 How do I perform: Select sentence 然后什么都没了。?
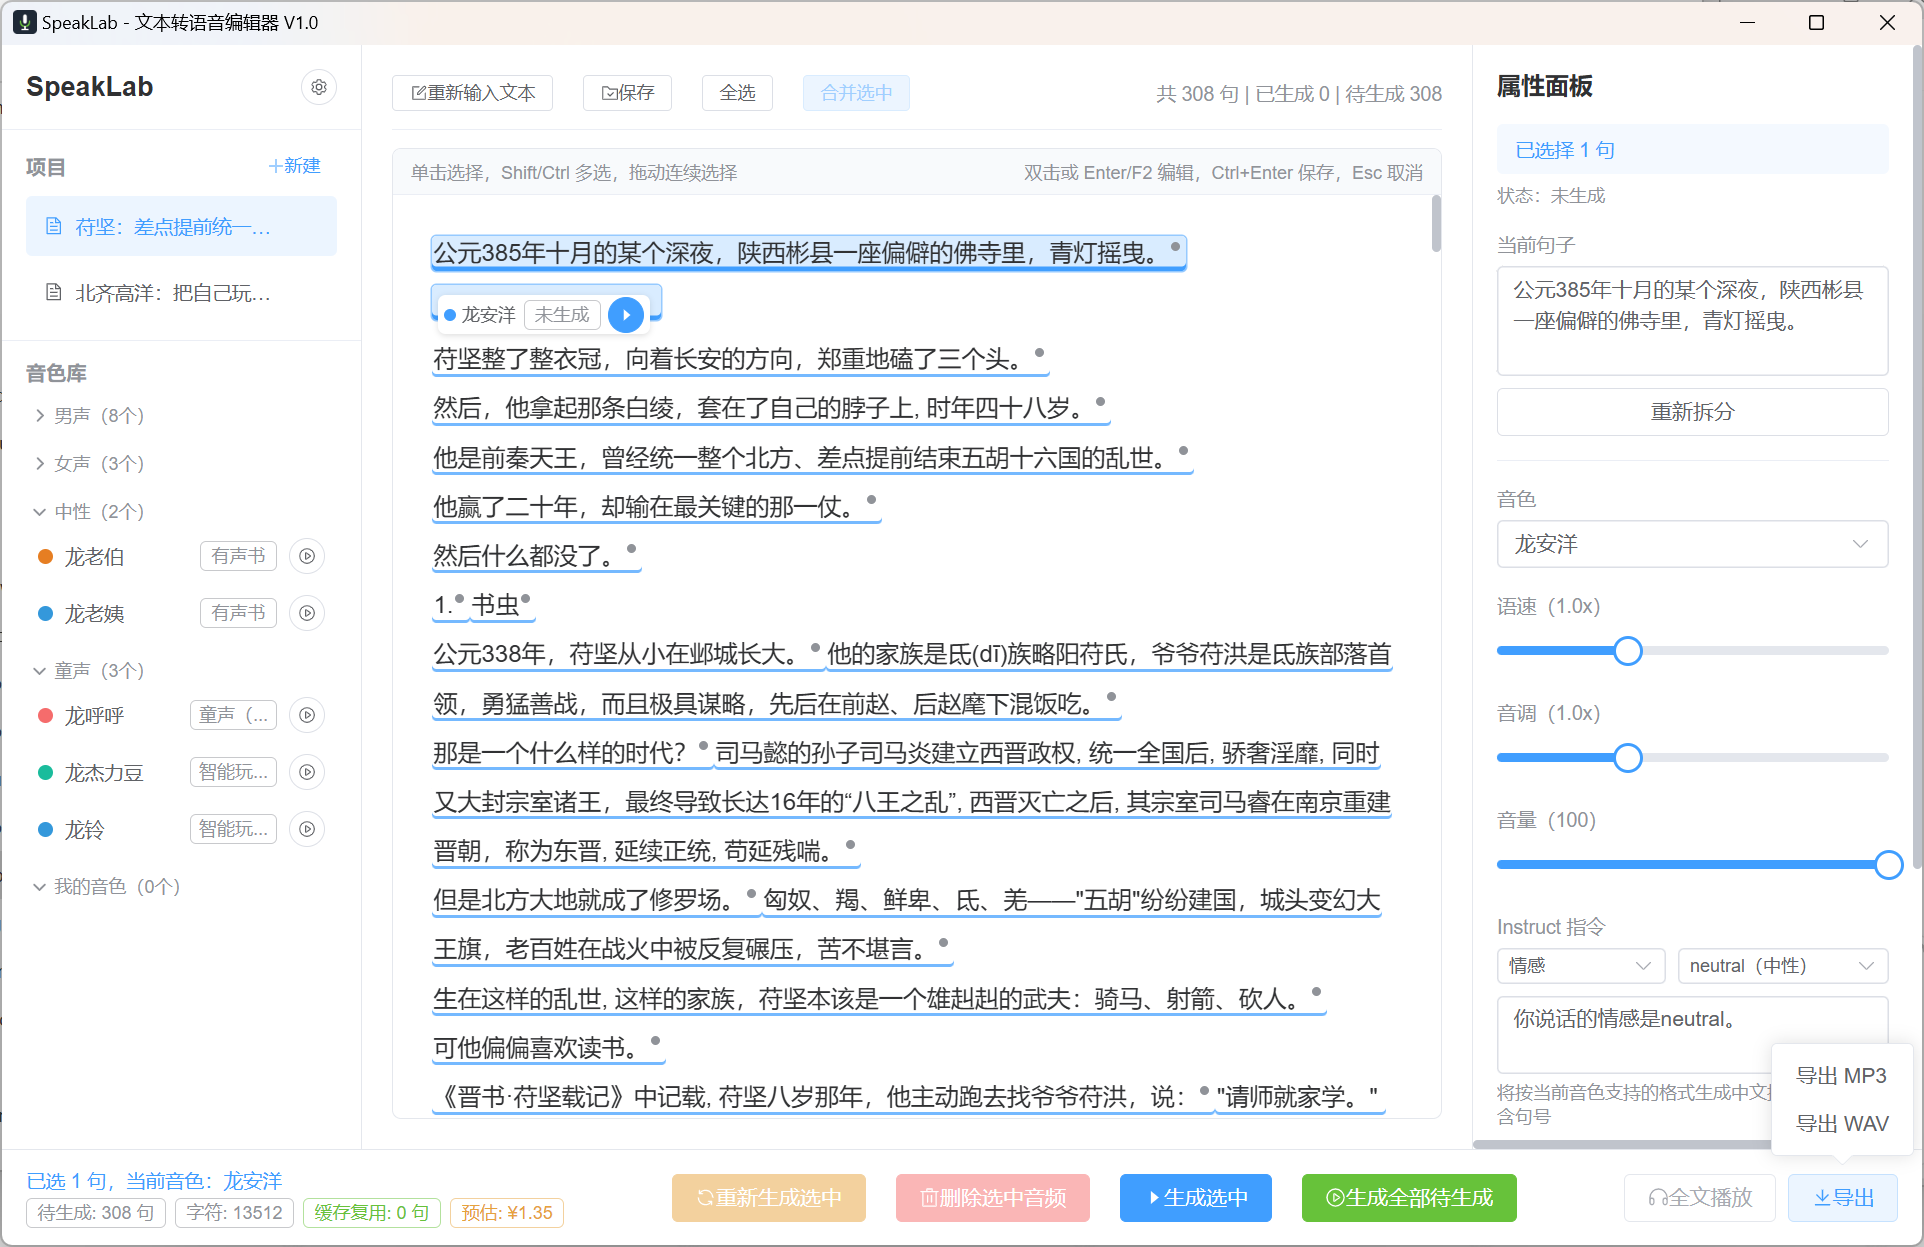(x=535, y=556)
